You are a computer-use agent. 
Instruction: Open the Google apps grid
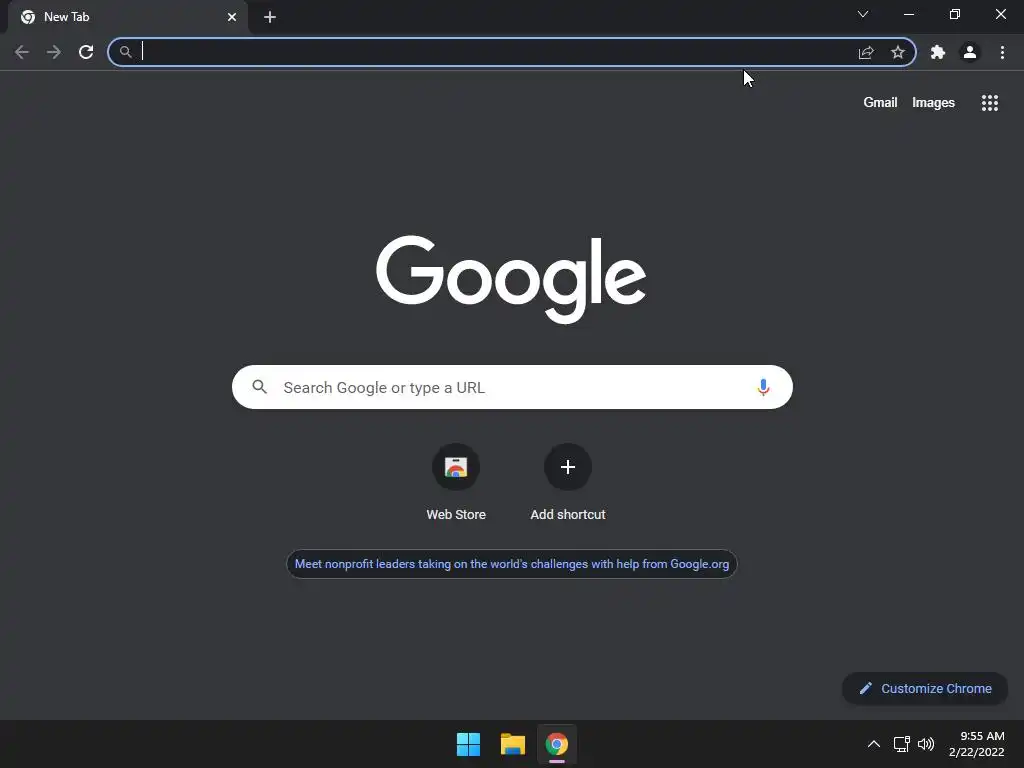click(989, 103)
